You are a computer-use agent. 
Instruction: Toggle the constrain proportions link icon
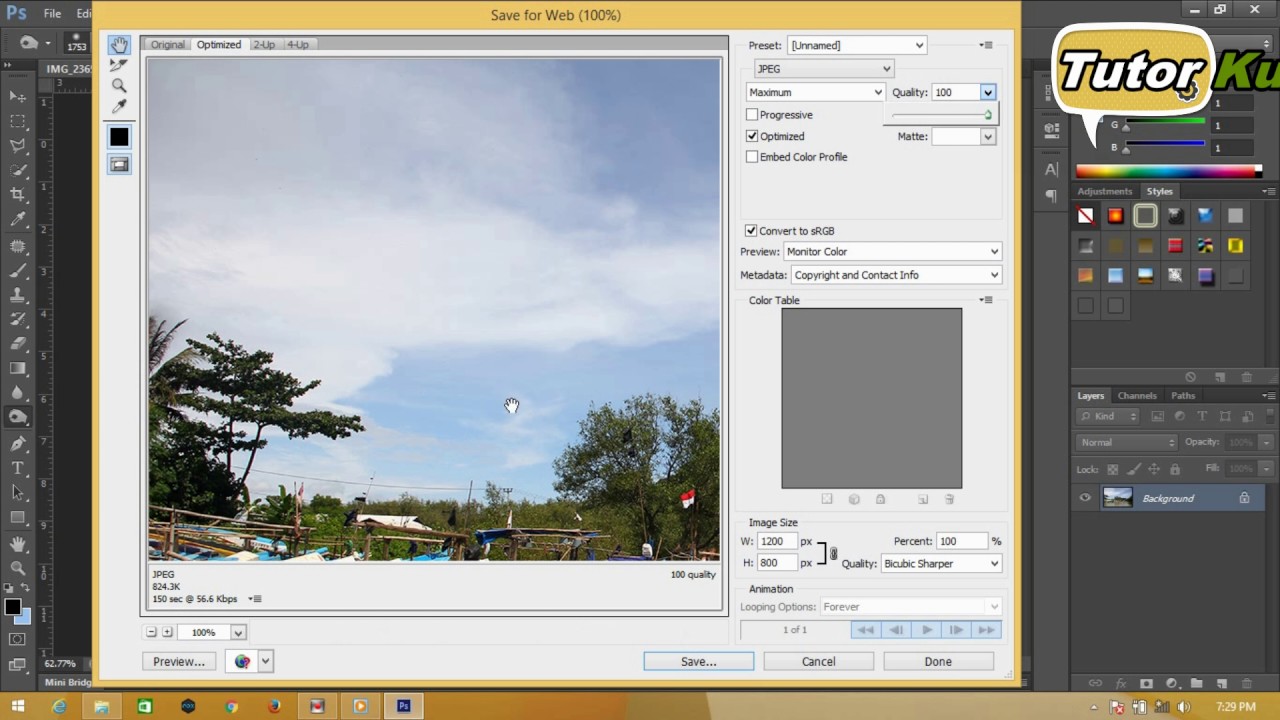click(x=833, y=553)
